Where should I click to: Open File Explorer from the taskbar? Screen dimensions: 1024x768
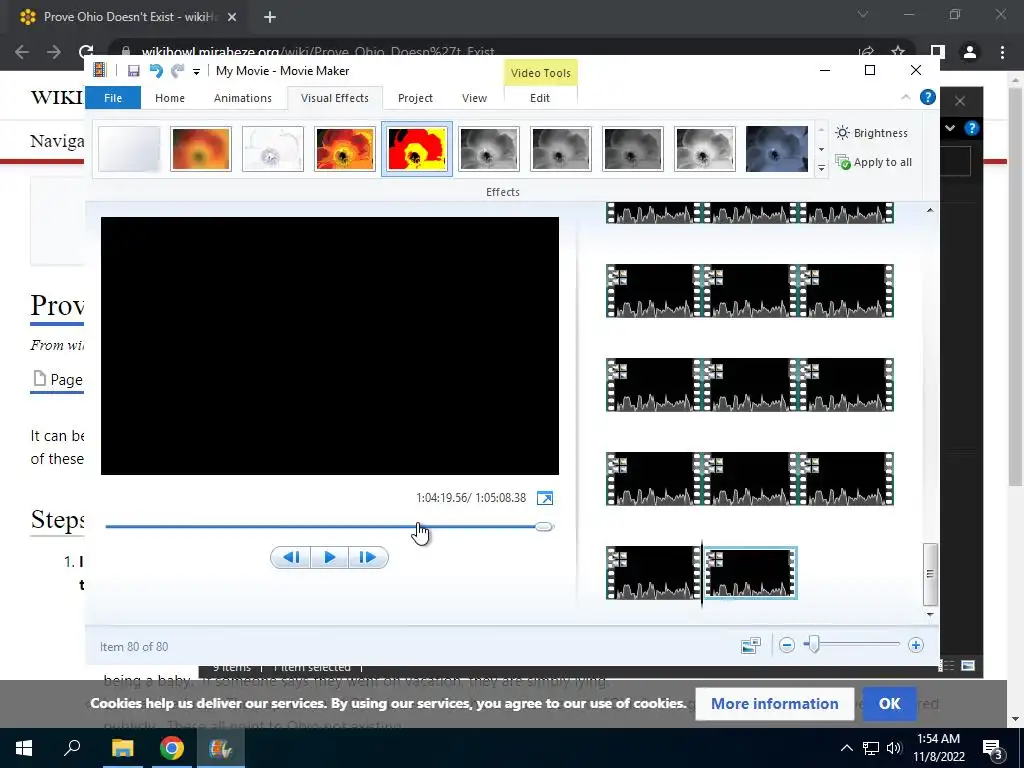click(122, 748)
